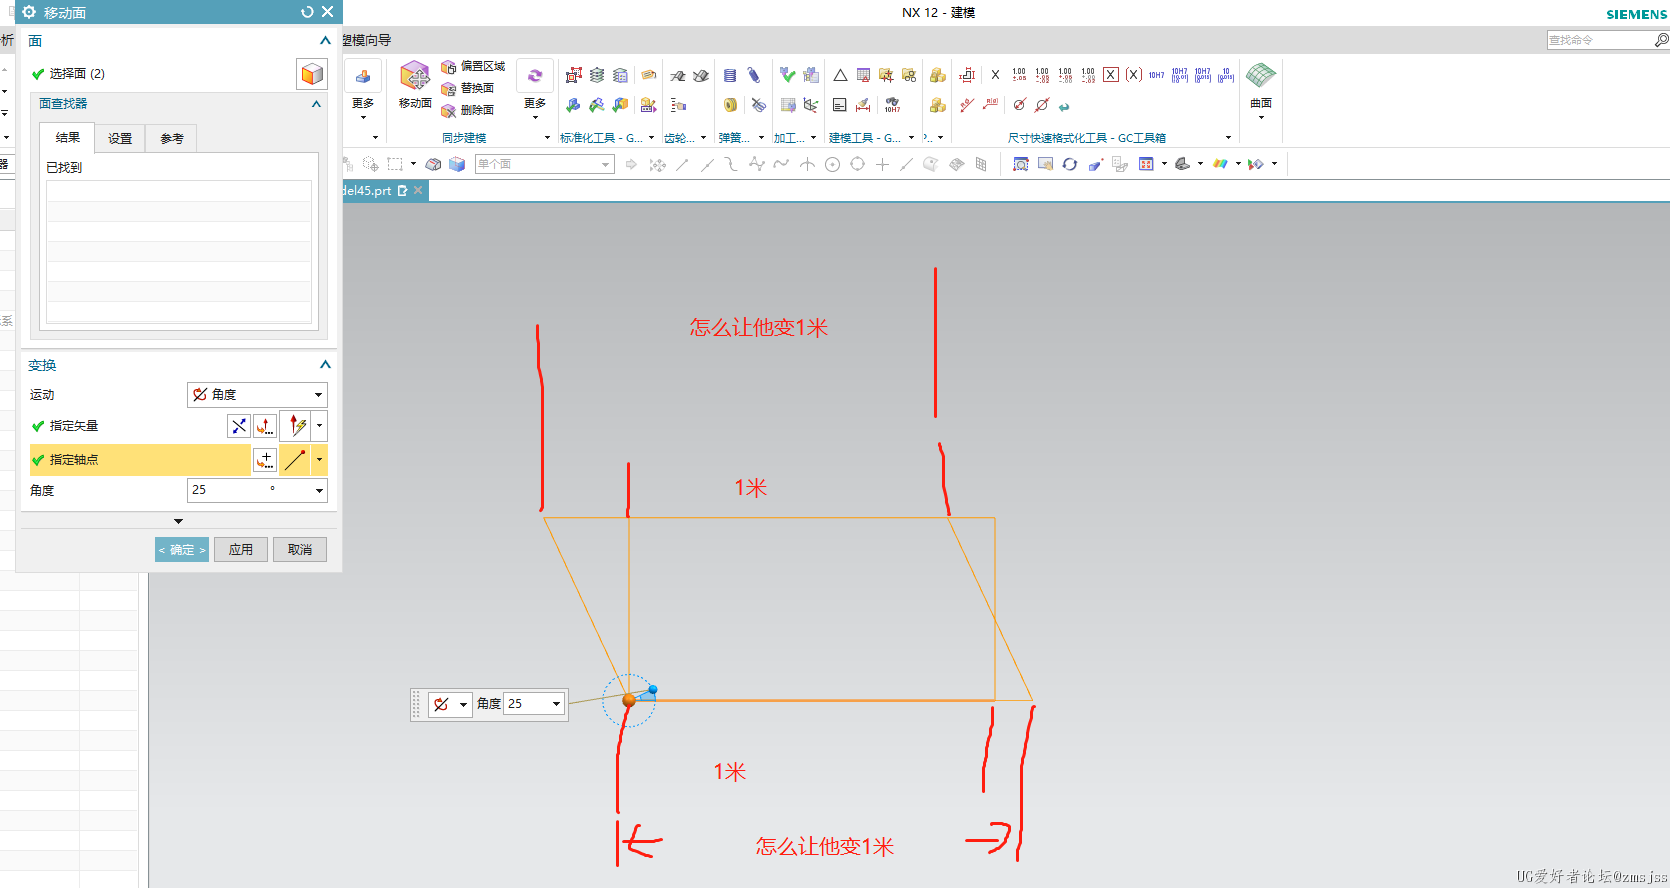1670x888 pixels.
Task: Reset the 移动面 dialog with the reset arrow
Action: 307,12
